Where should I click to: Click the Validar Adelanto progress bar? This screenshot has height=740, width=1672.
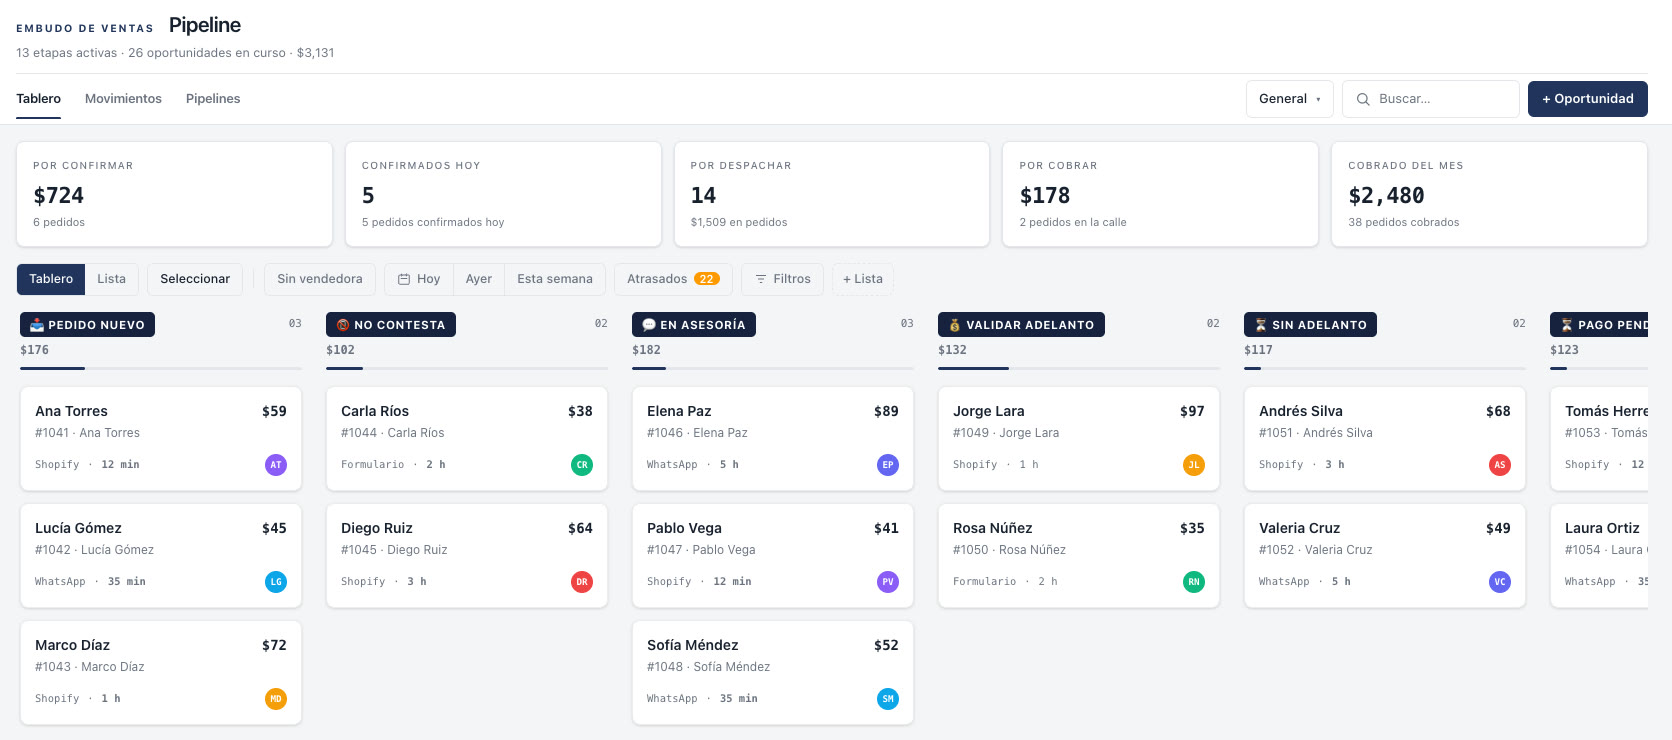coord(1079,369)
